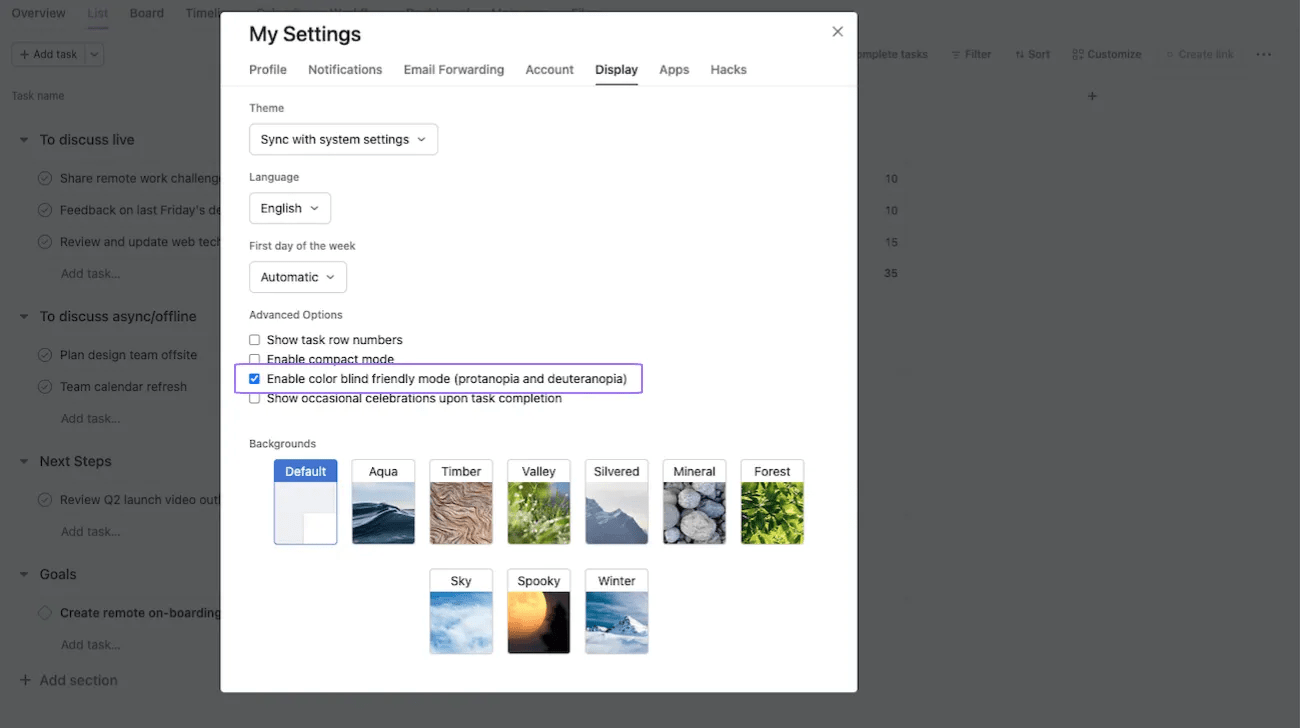Open the Customize view option

[1106, 54]
